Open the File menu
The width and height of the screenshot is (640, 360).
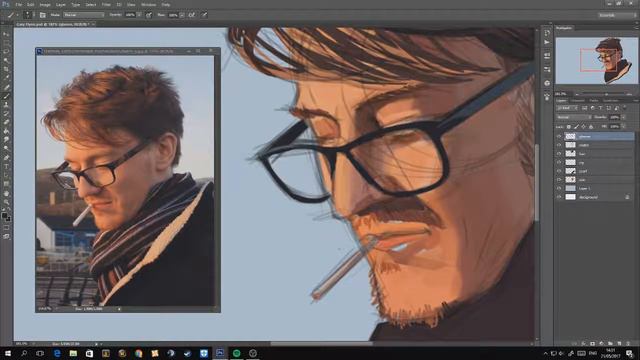(x=19, y=4)
